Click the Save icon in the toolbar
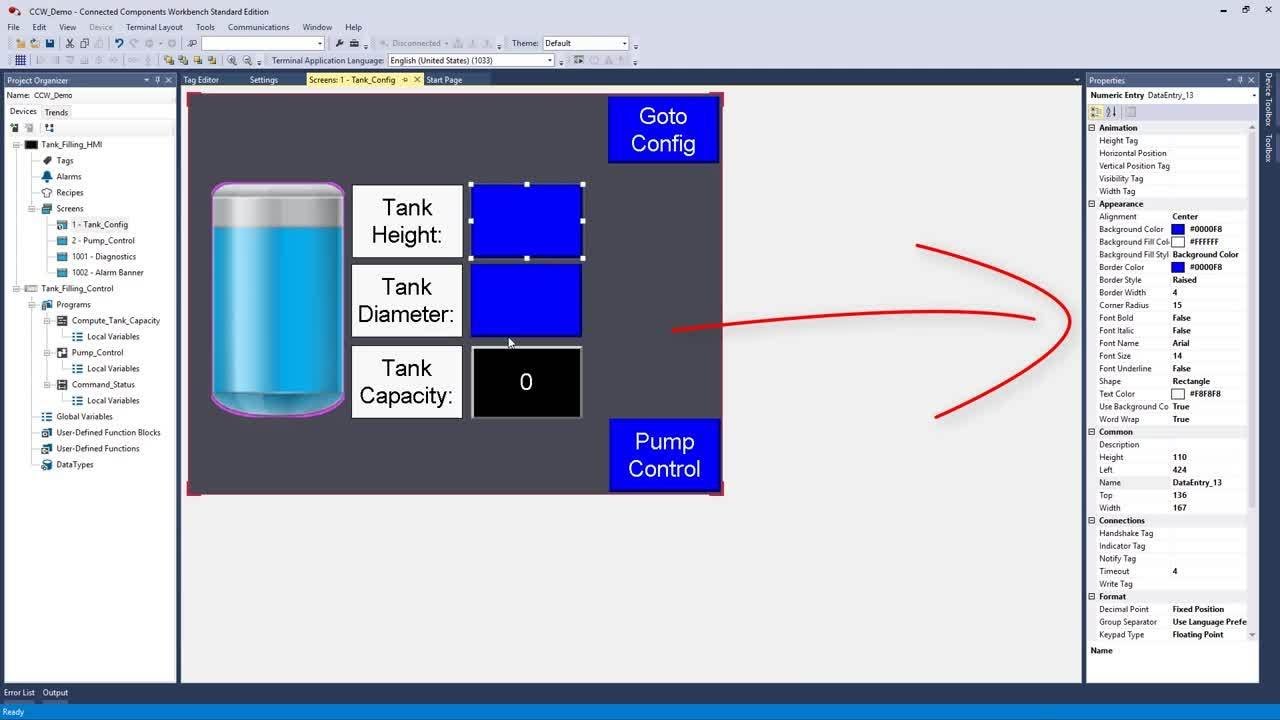1280x720 pixels. click(x=50, y=43)
